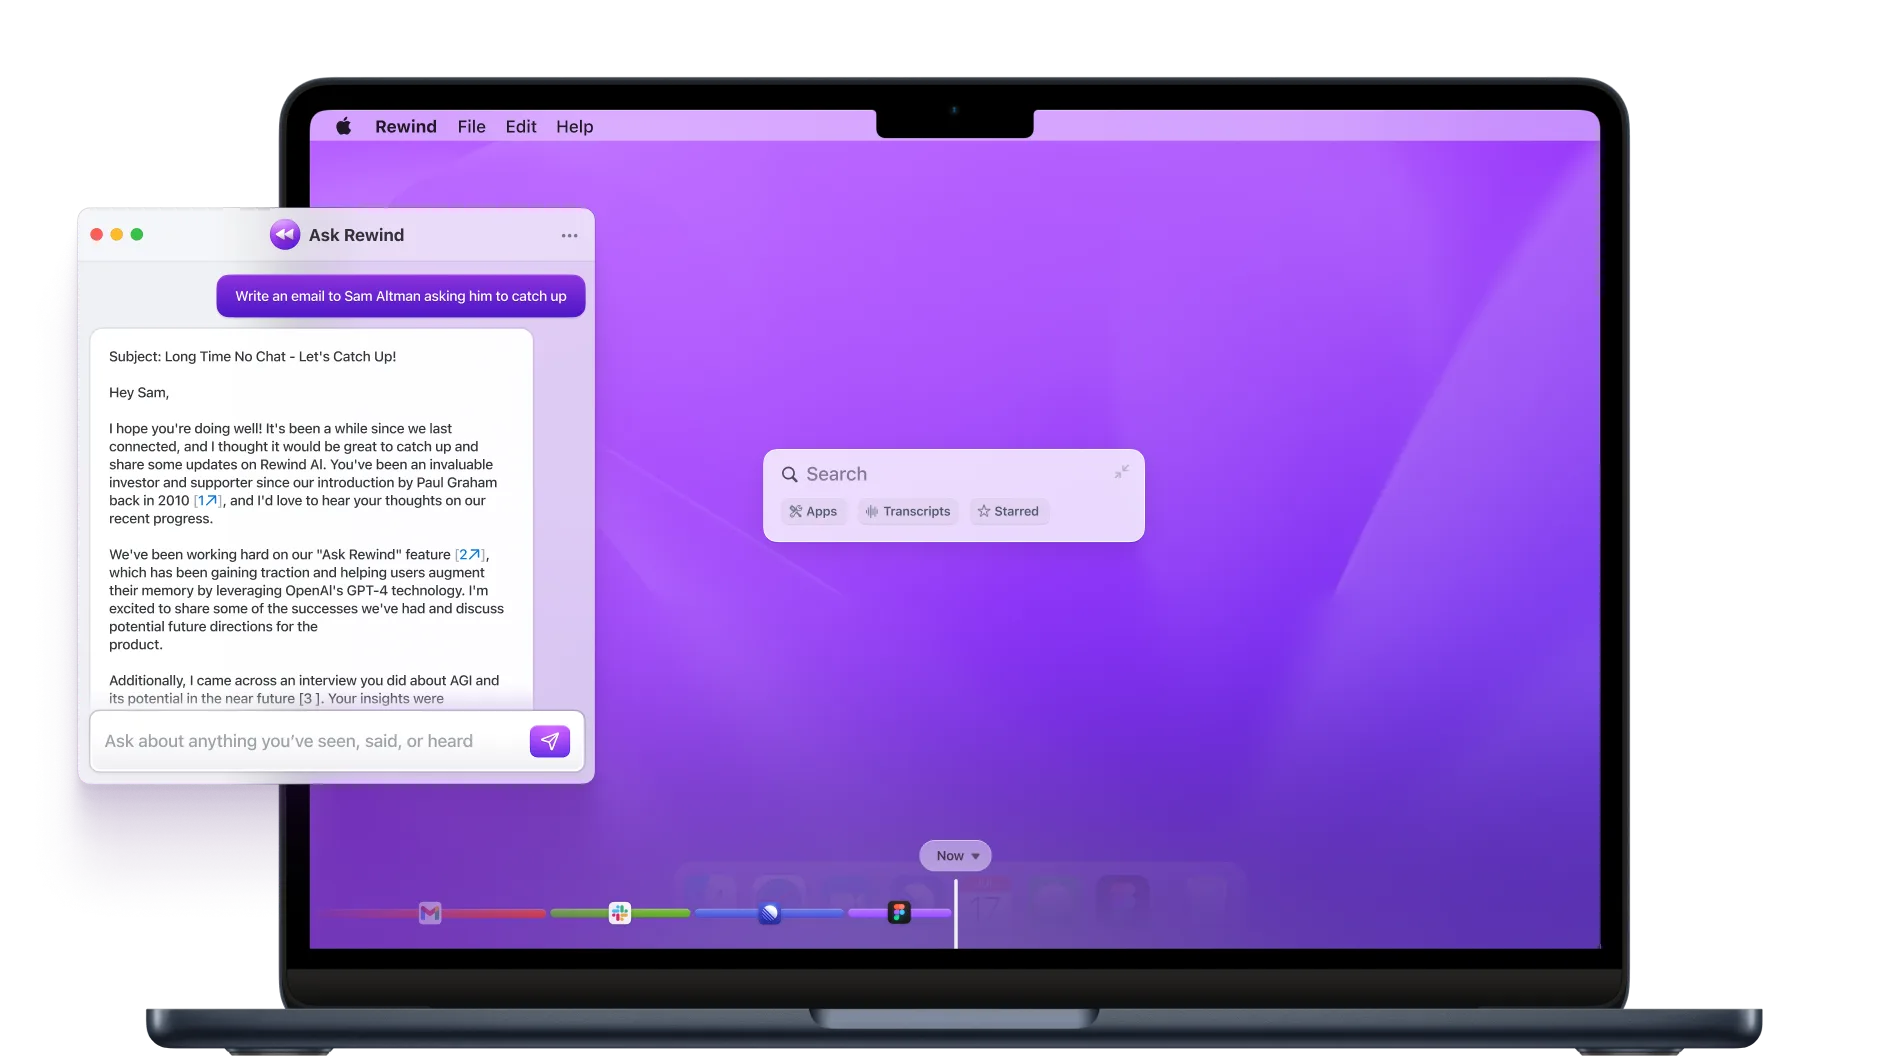This screenshot has width=1892, height=1056.
Task: Click the magnifying glass search icon
Action: coord(789,474)
